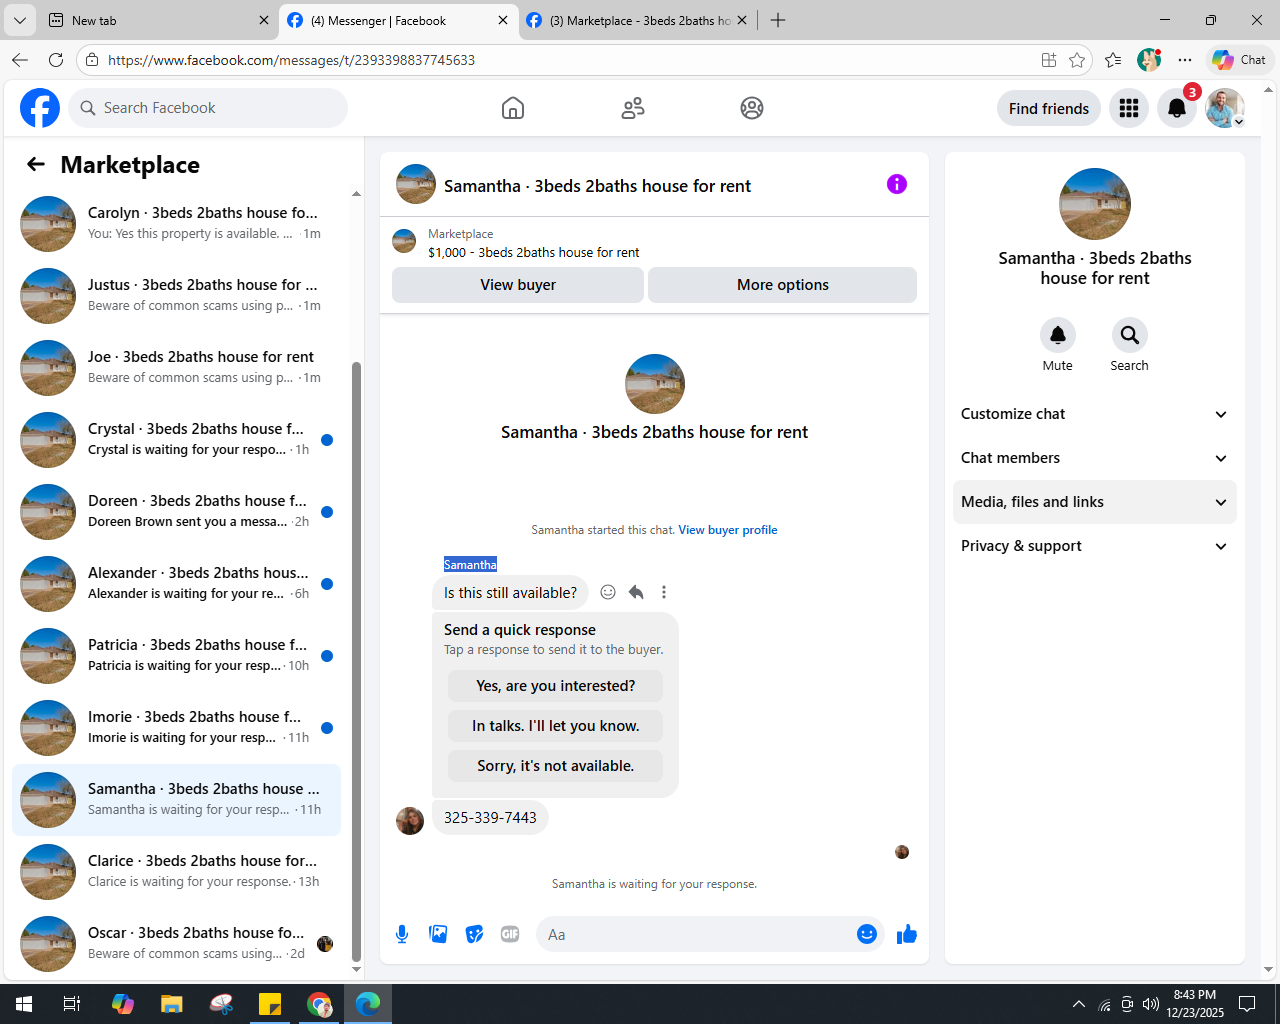Expand the Privacy & support section
The width and height of the screenshot is (1280, 1024).
[1094, 546]
